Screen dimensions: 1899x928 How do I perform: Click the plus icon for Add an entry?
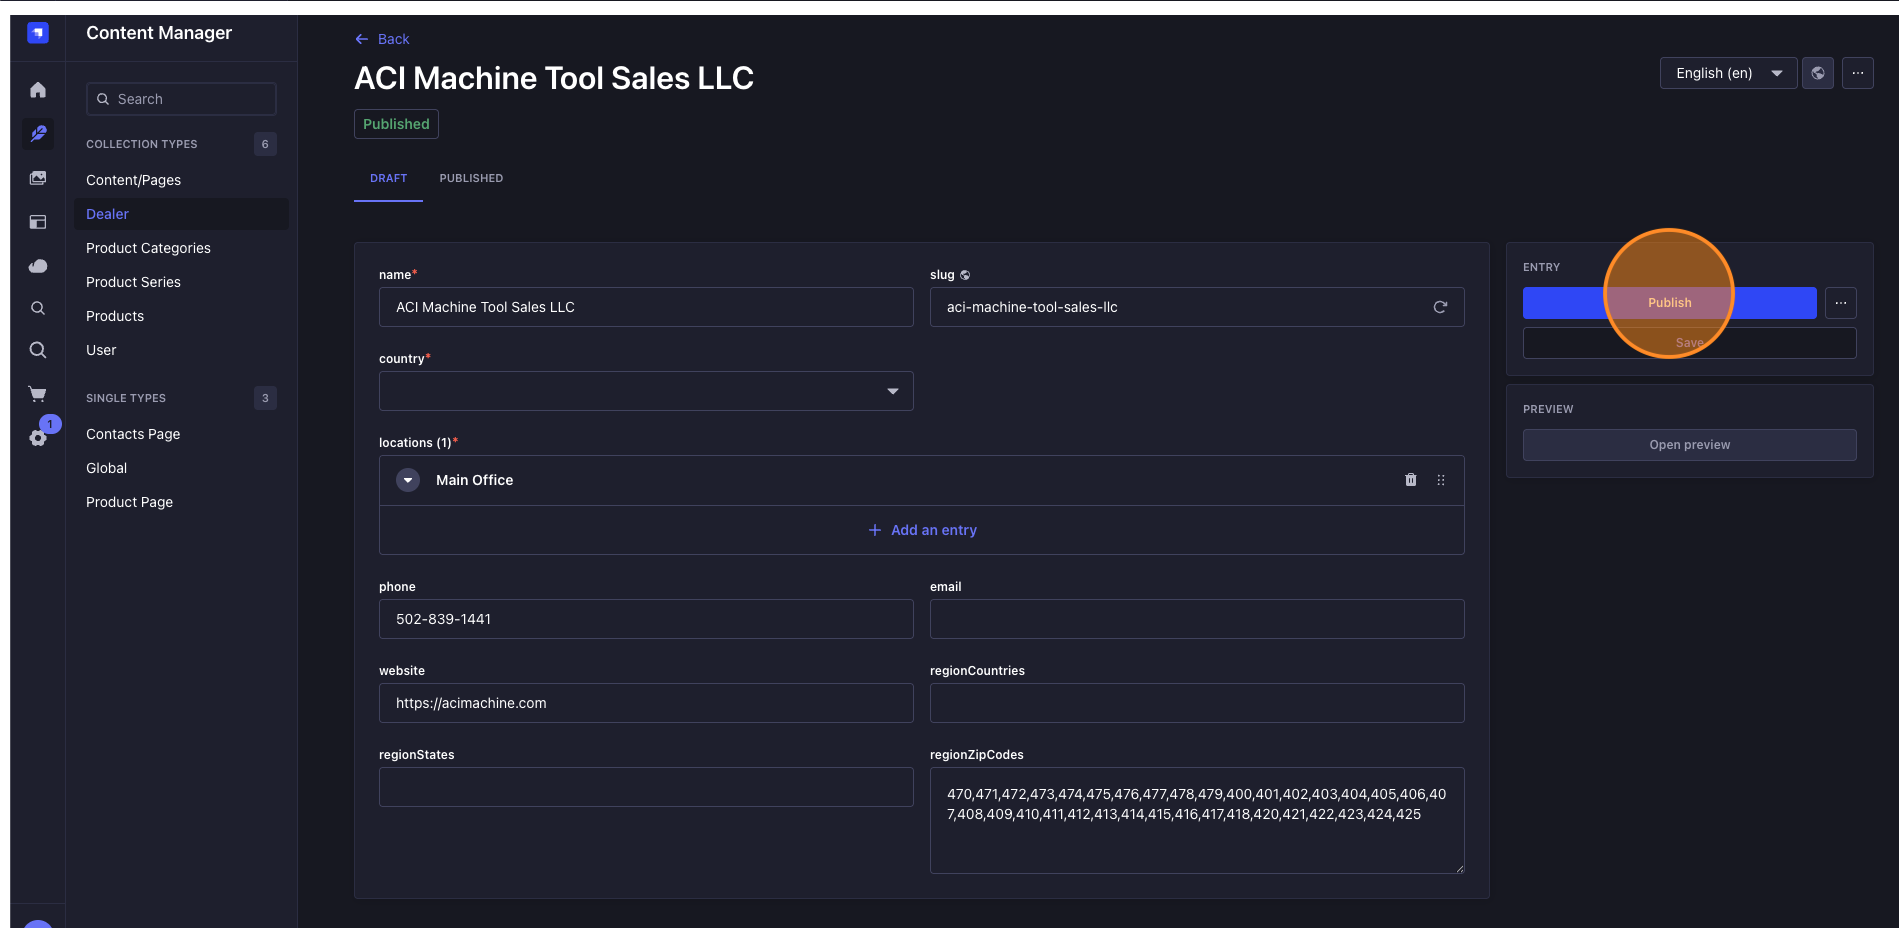click(x=875, y=530)
